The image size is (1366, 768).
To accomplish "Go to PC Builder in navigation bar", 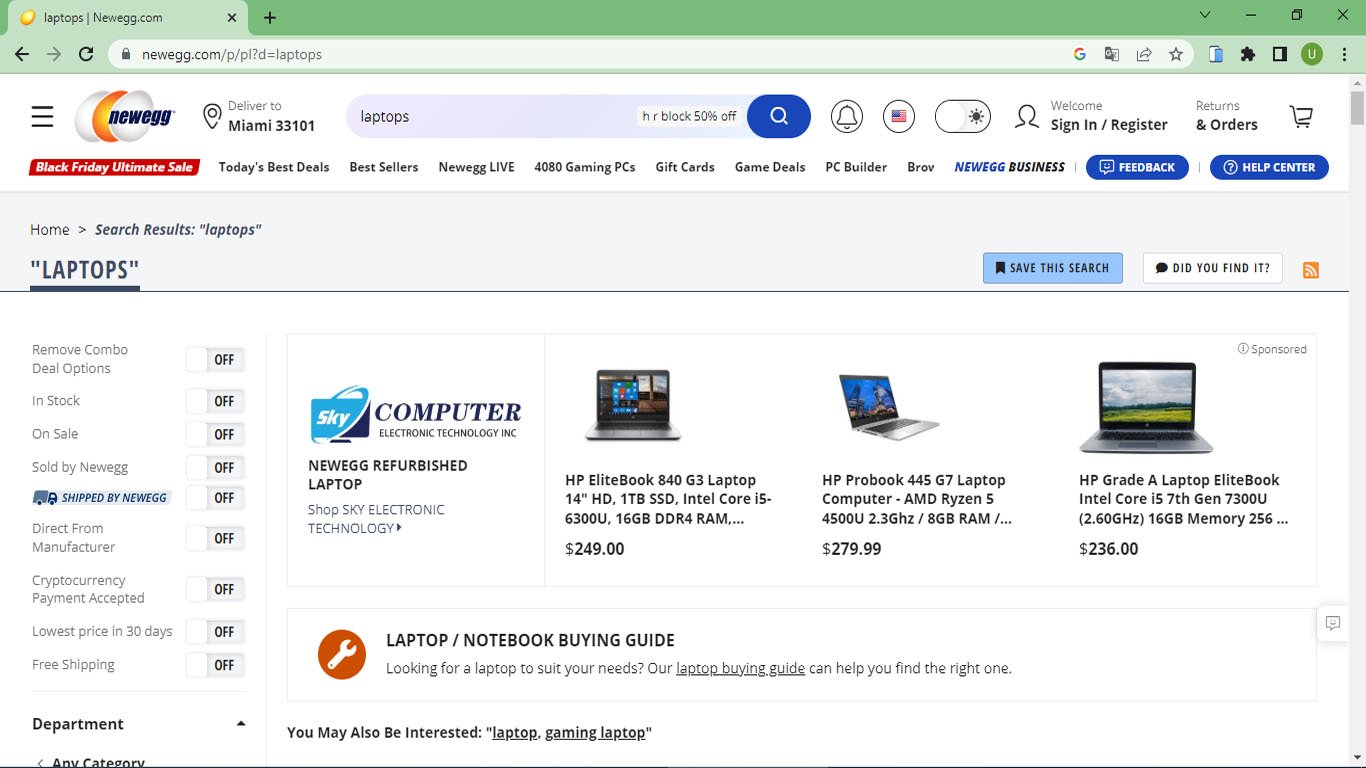I will coord(855,167).
